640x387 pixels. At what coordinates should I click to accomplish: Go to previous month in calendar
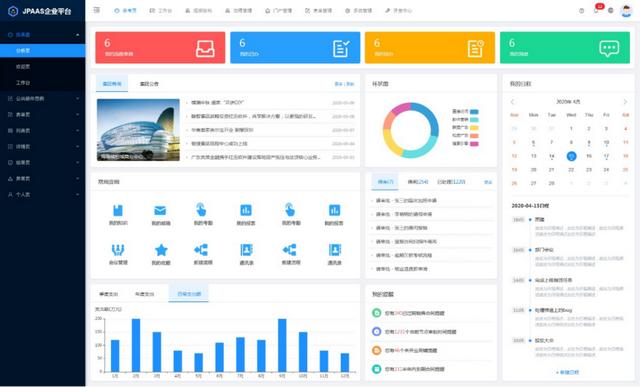513,102
